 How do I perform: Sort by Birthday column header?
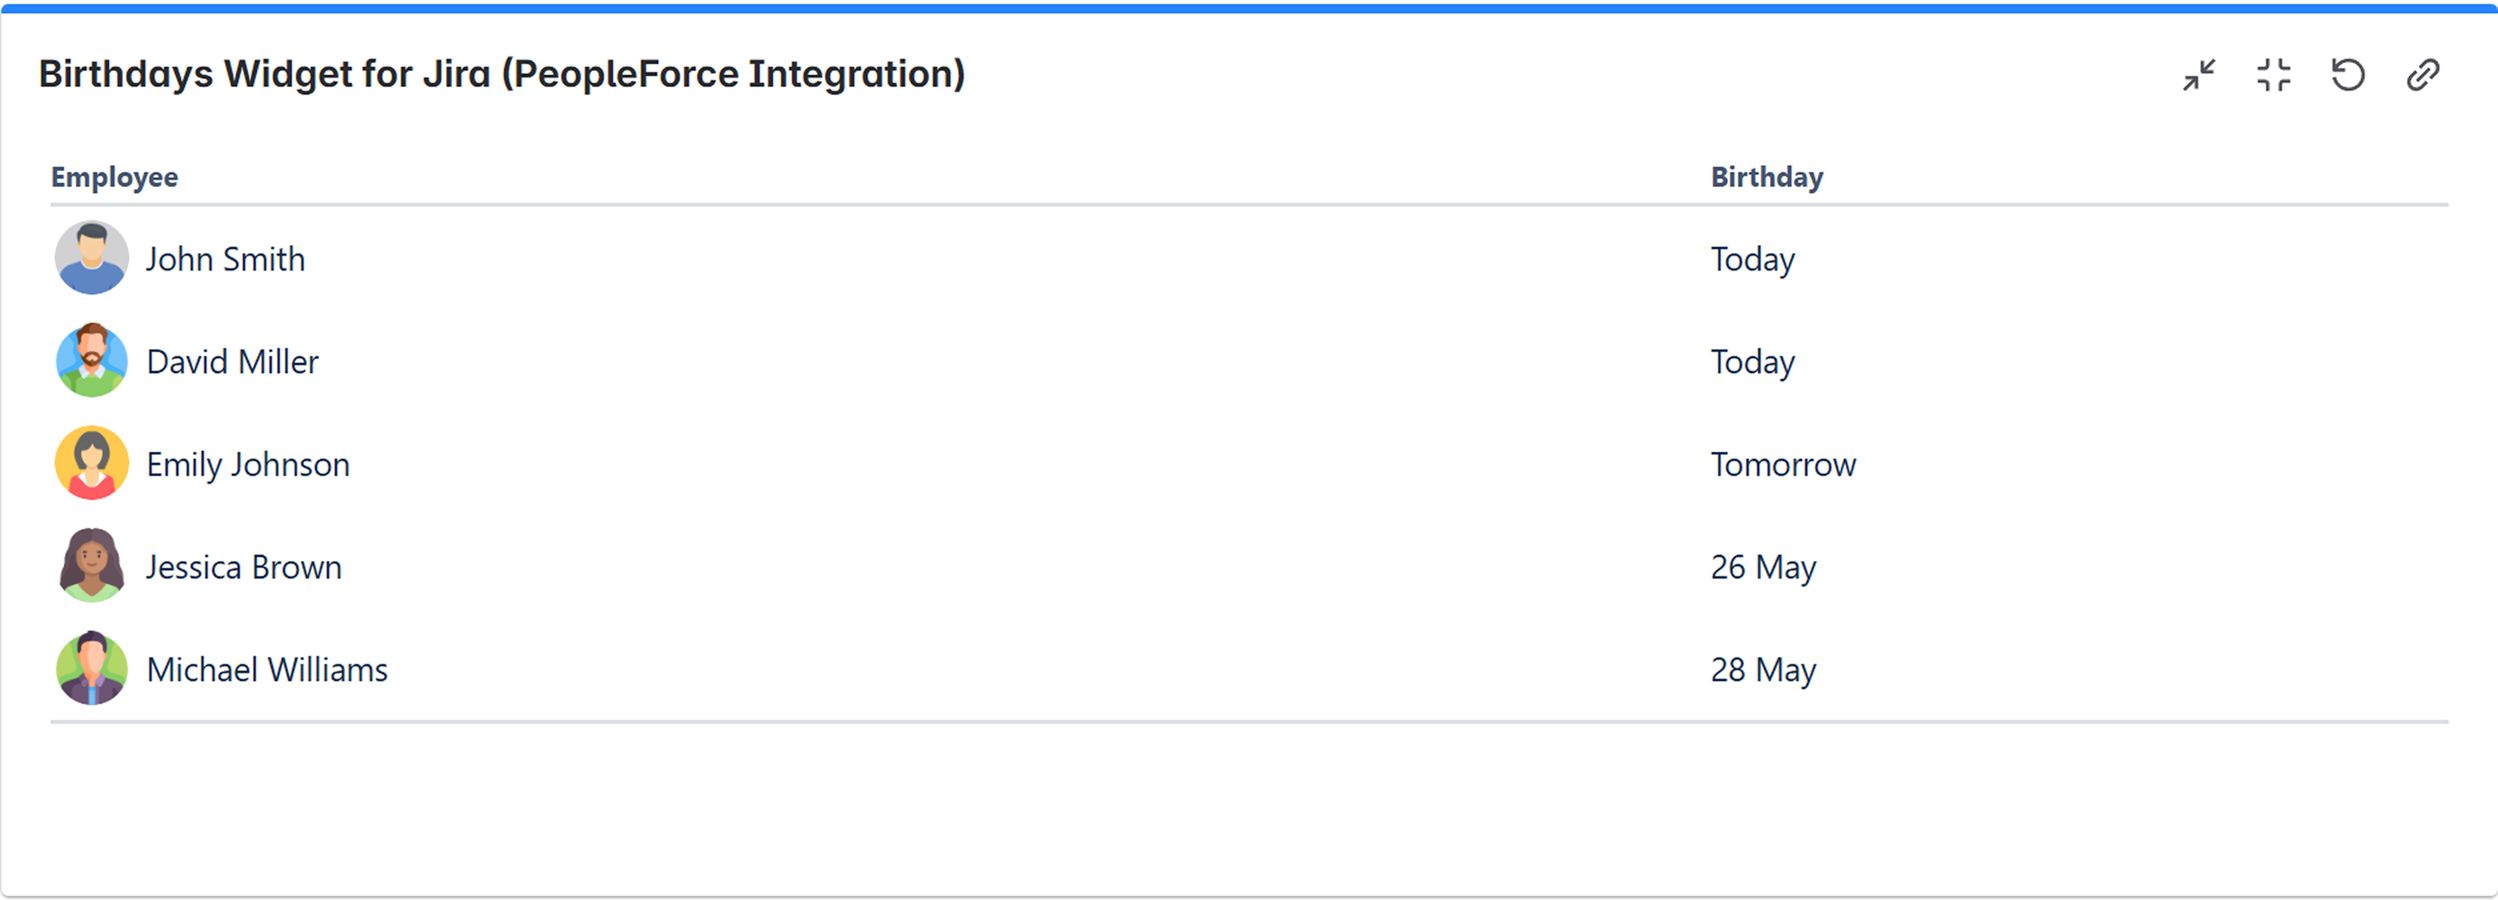point(1767,177)
